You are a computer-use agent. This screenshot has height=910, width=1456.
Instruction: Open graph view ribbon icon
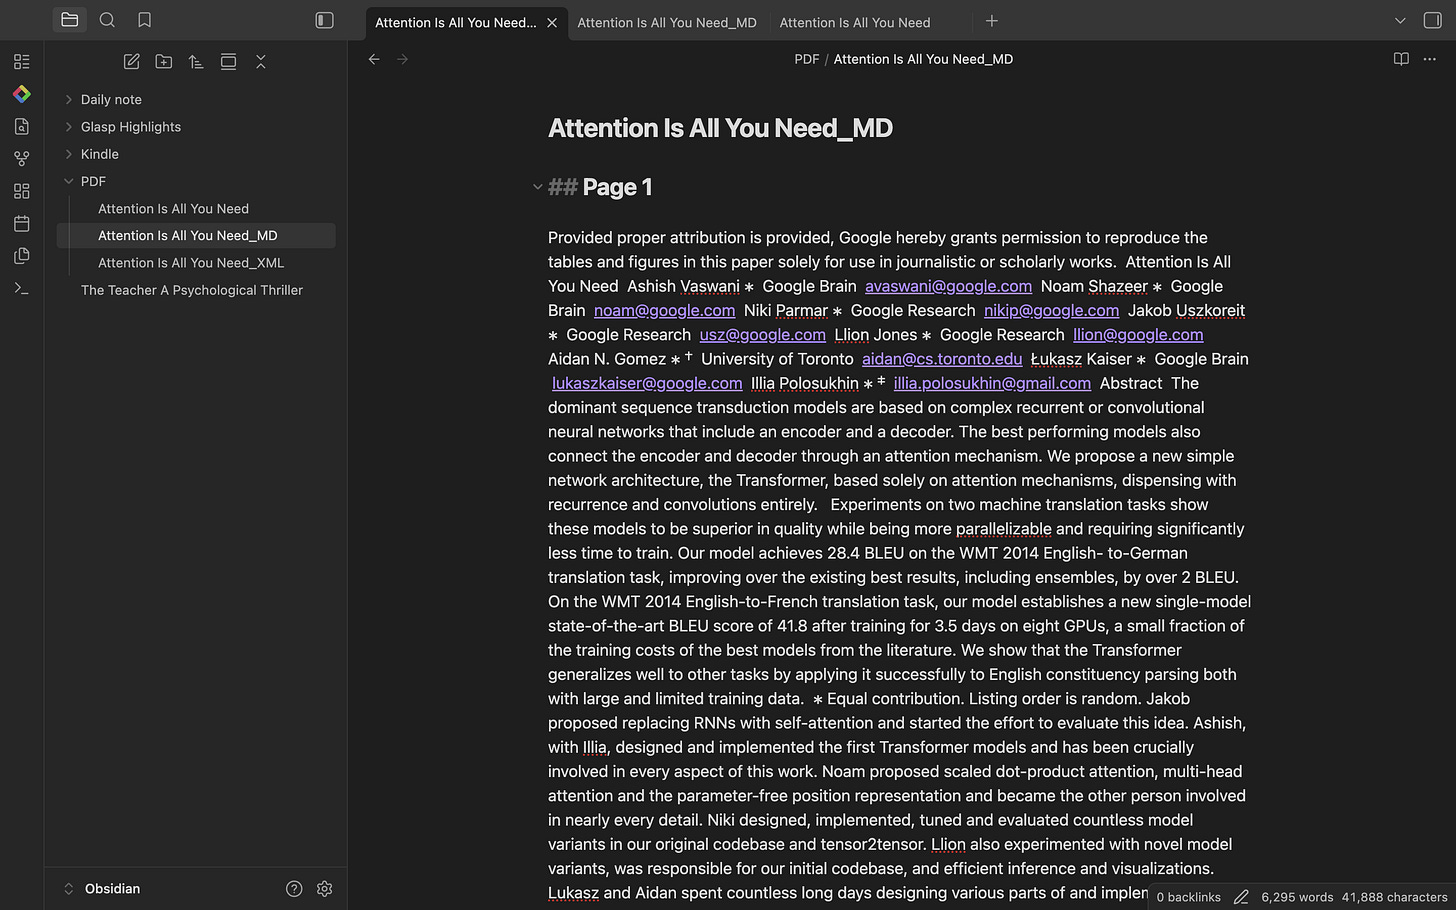[22, 159]
